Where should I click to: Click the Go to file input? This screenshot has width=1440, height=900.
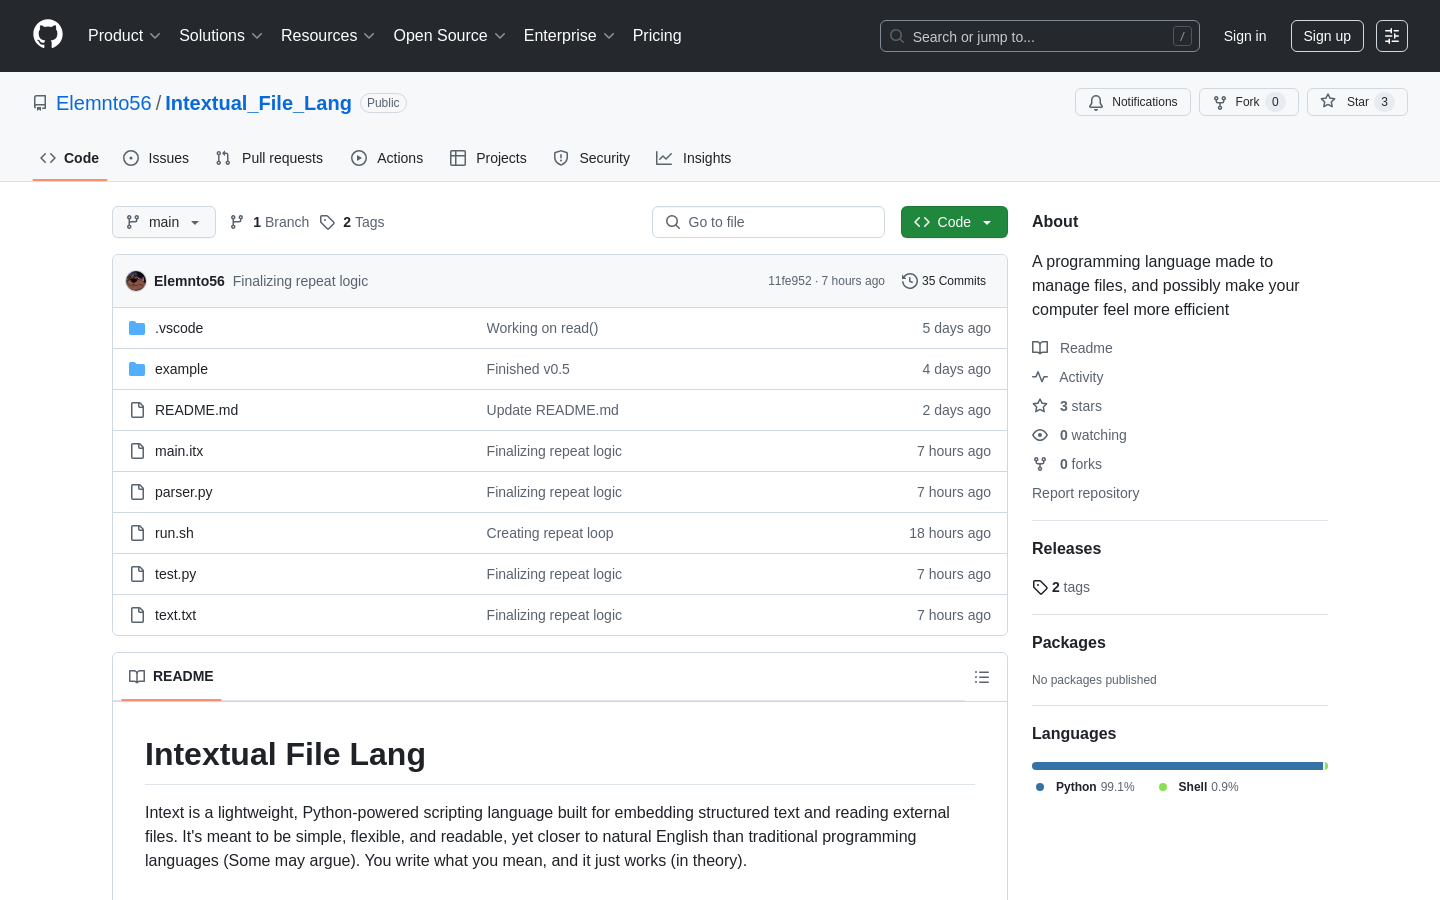click(x=768, y=222)
